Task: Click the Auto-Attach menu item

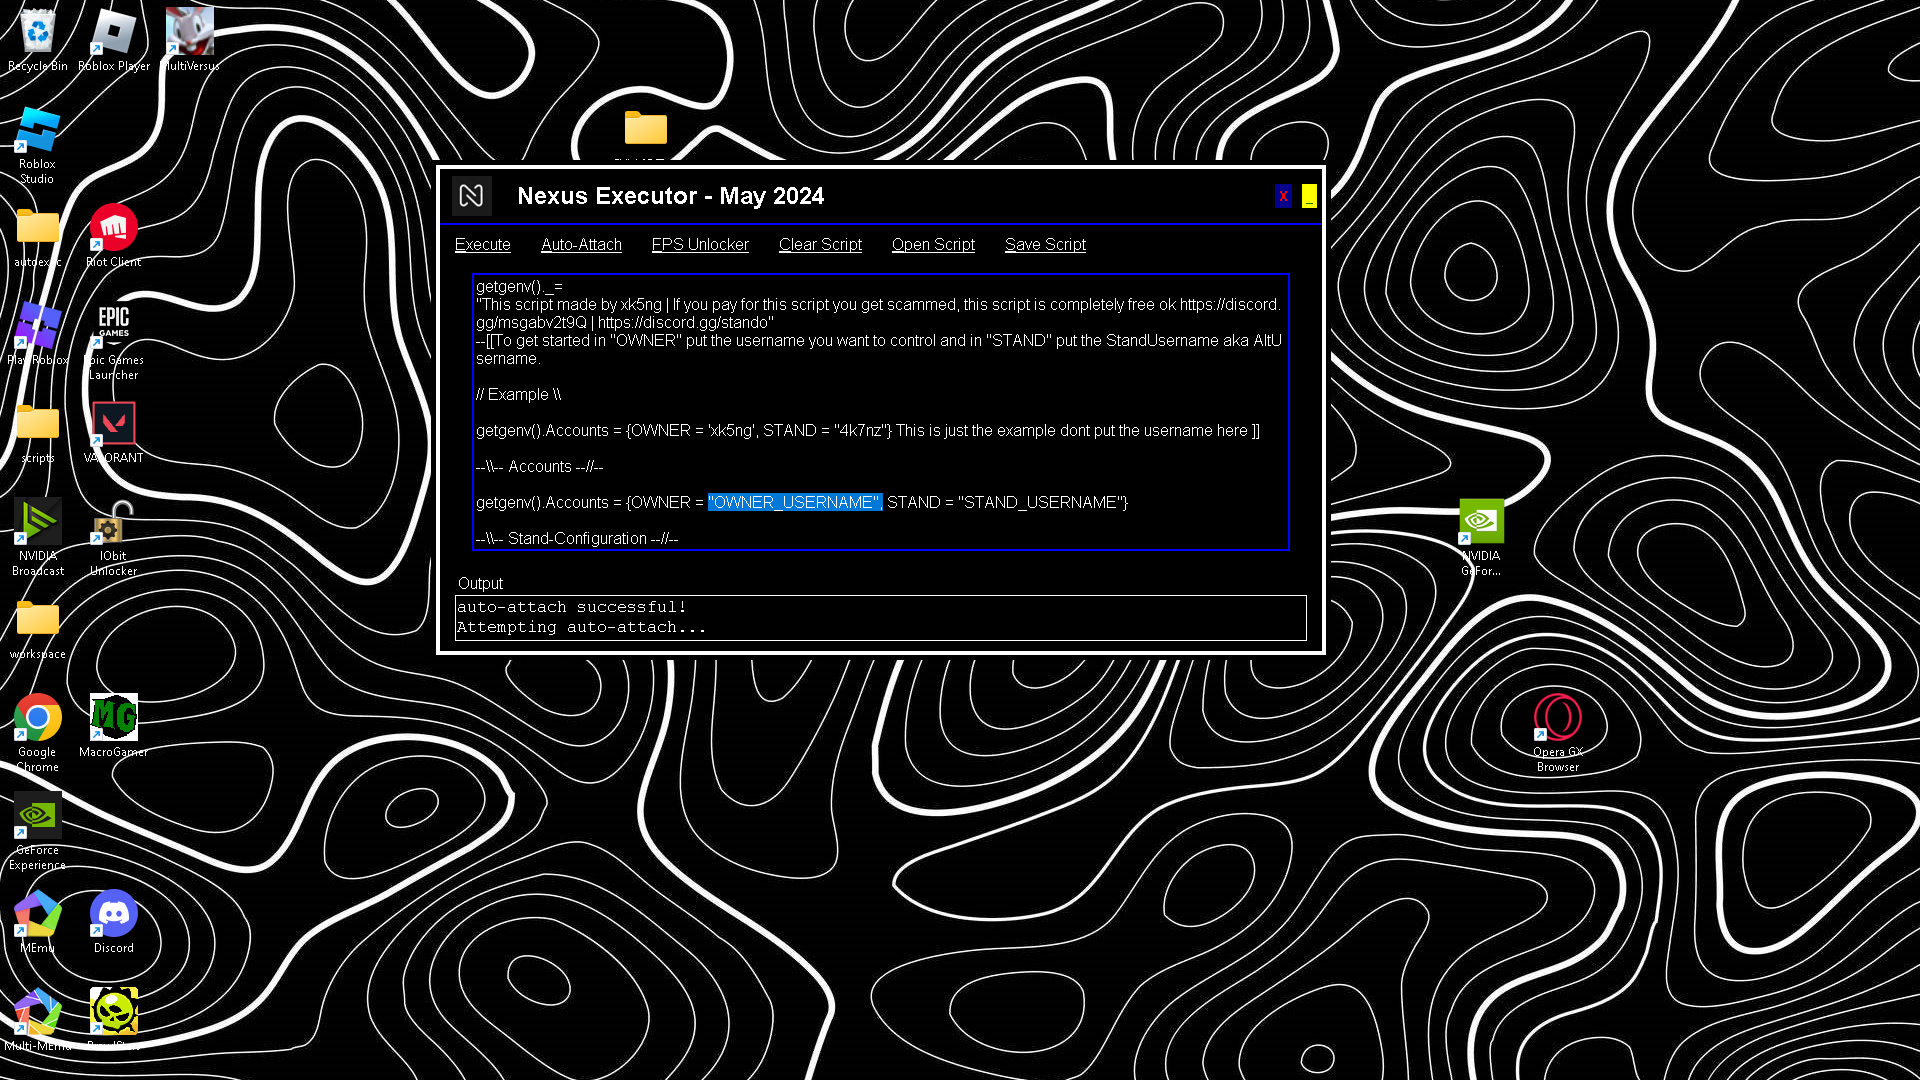Action: pyautogui.click(x=581, y=245)
